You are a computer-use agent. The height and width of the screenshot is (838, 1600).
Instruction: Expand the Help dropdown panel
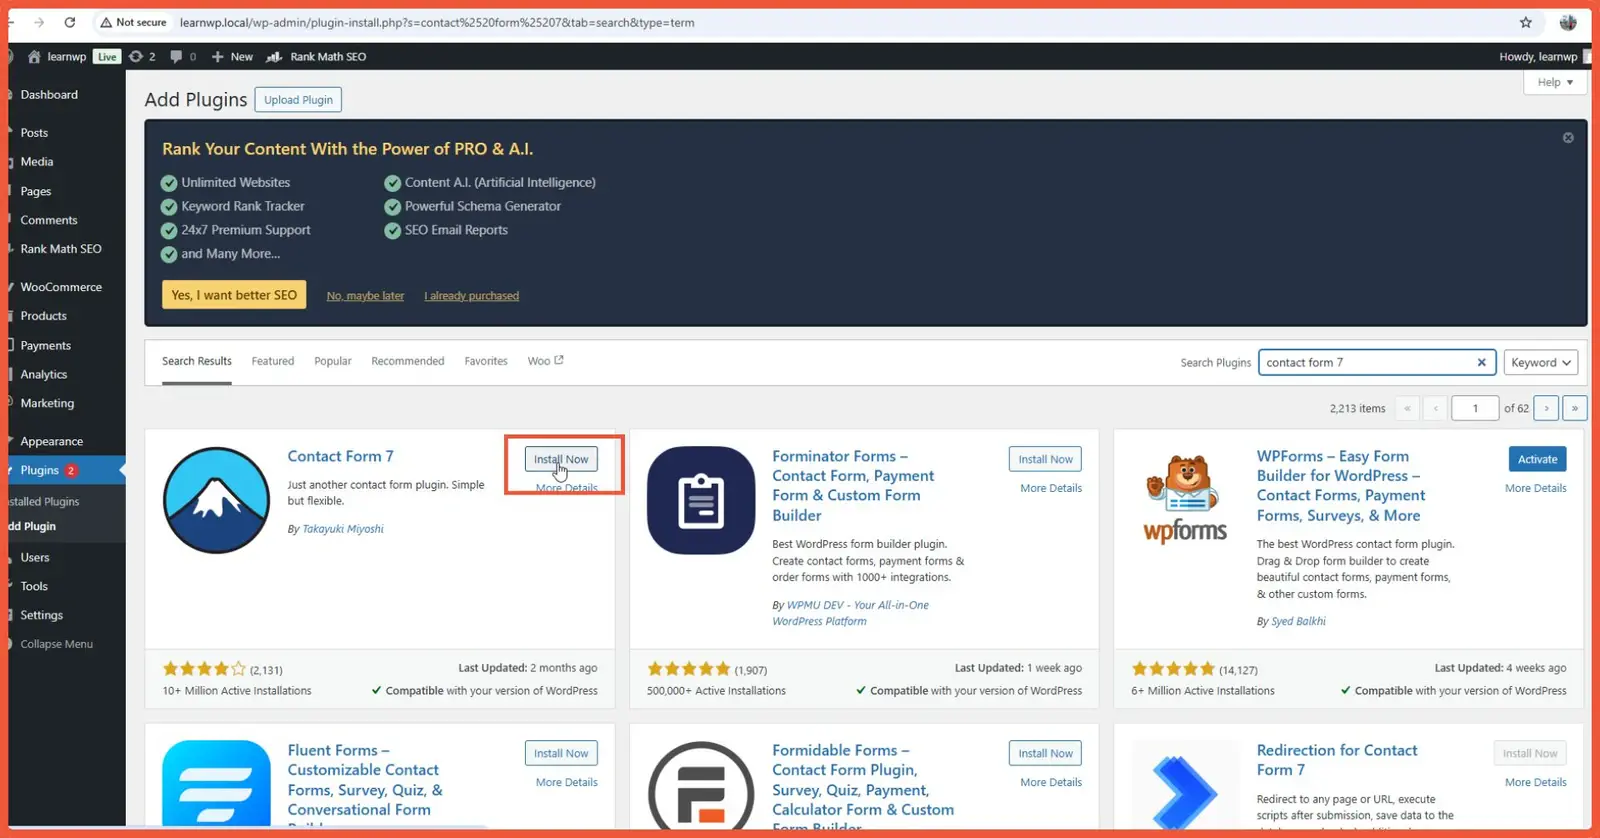point(1554,82)
